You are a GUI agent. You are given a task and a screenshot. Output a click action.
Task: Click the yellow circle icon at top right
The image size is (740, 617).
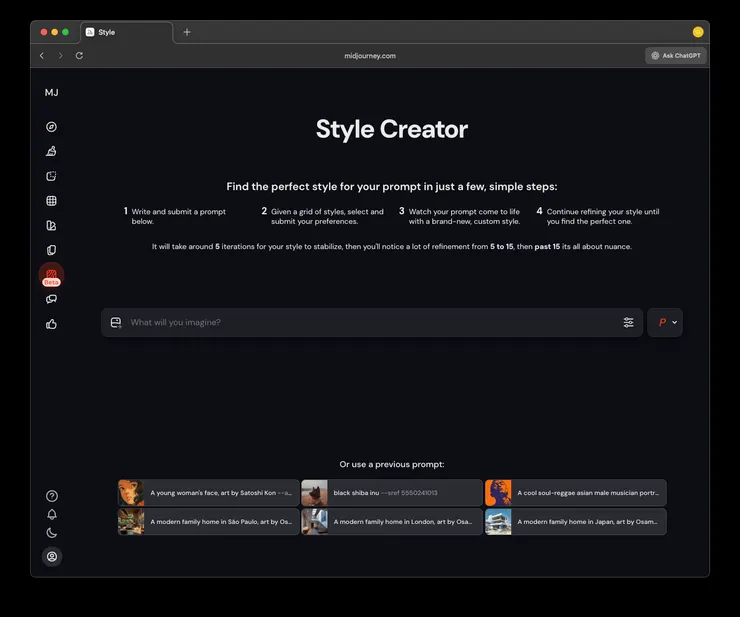point(698,32)
